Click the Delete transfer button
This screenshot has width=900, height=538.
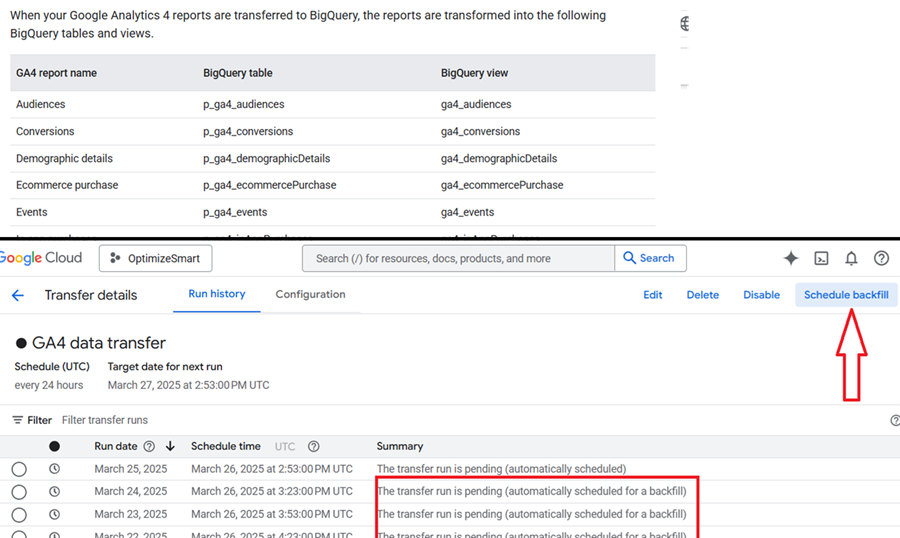[x=703, y=295]
